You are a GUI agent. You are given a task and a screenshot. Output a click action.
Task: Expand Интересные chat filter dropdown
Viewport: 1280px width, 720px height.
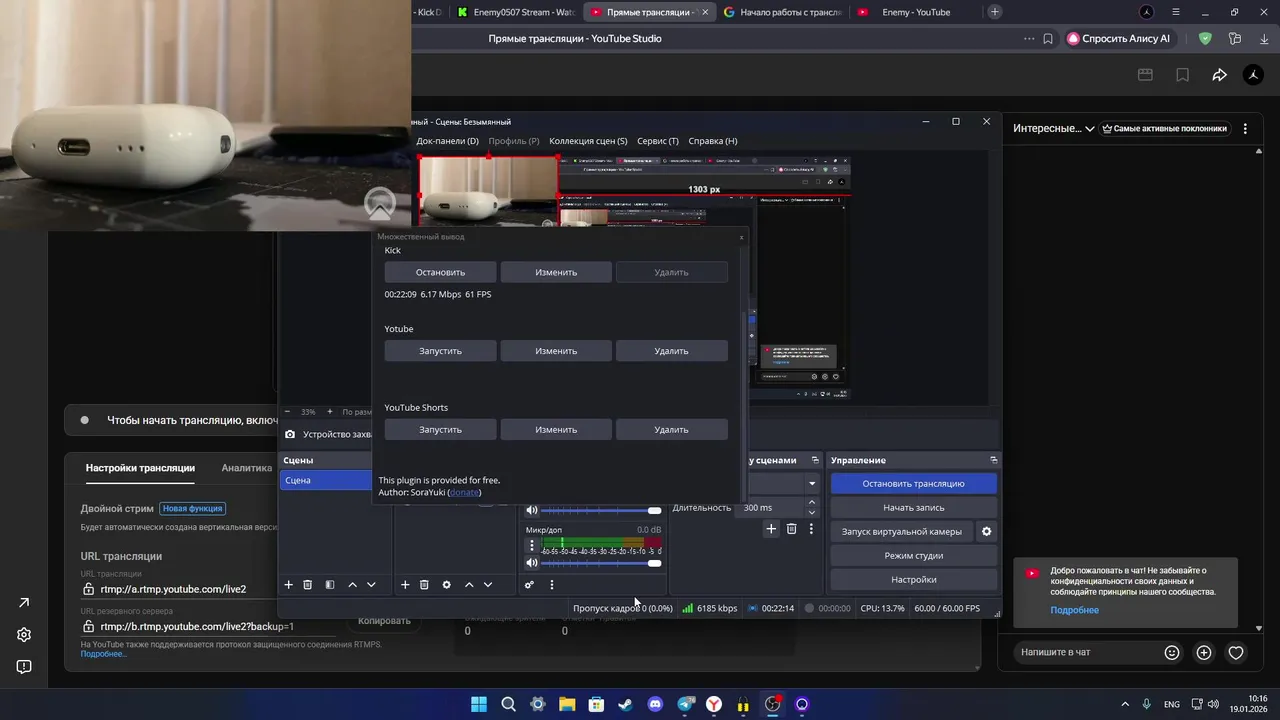1054,128
